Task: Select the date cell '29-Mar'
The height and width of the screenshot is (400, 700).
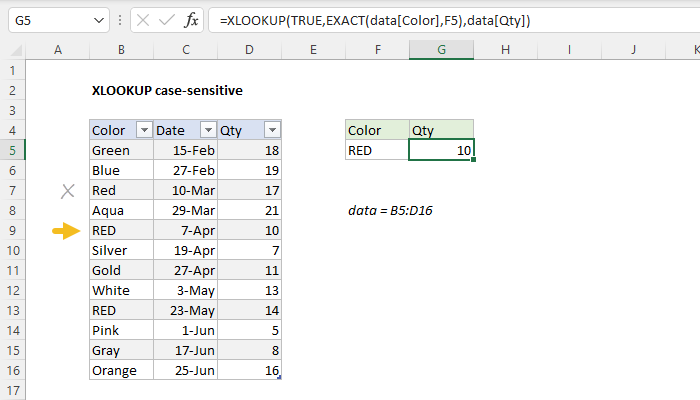Action: (185, 210)
